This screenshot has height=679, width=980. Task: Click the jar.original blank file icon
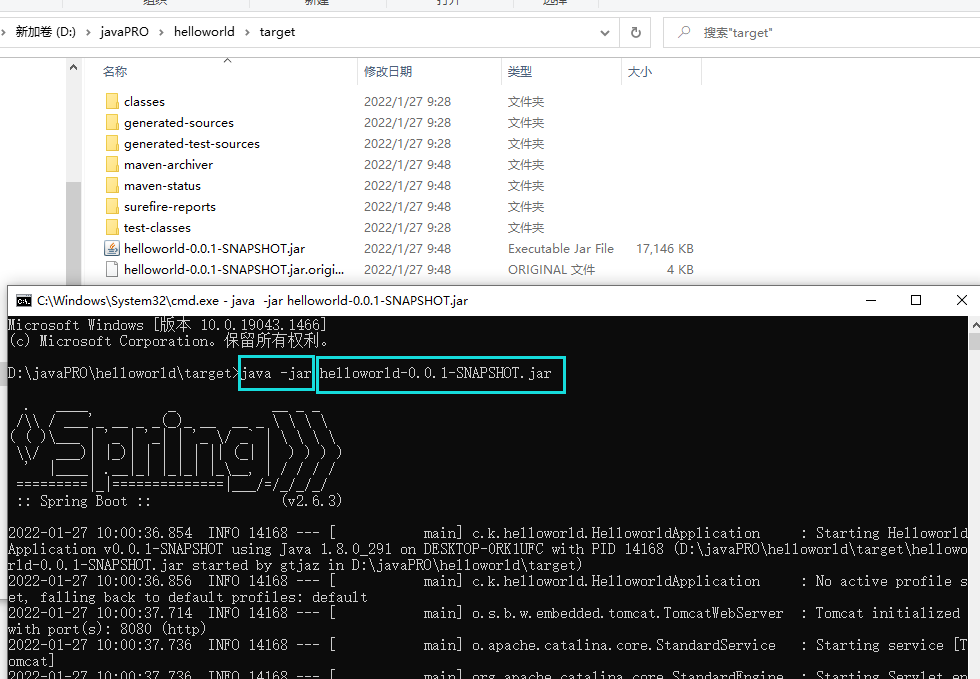coord(112,269)
